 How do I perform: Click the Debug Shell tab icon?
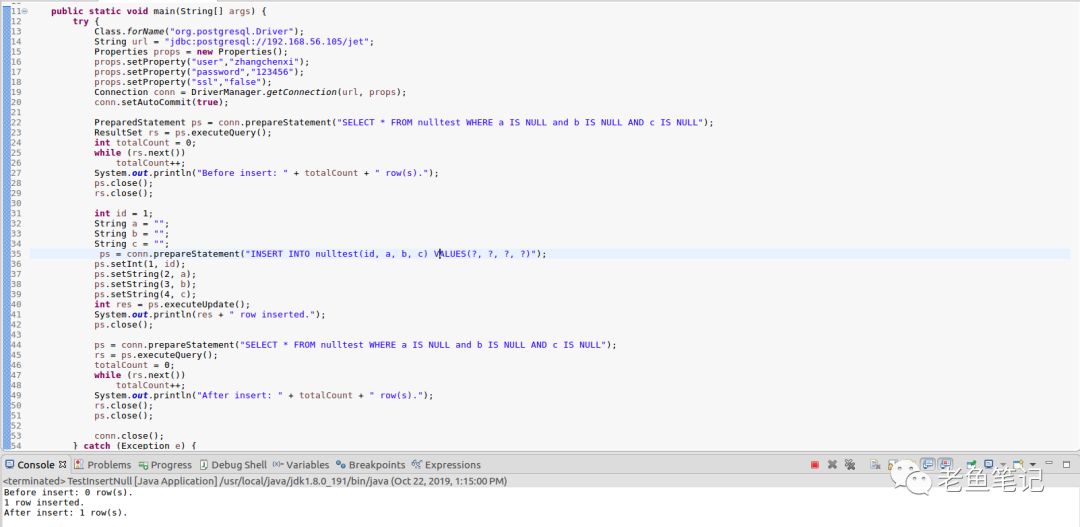pyautogui.click(x=205, y=465)
